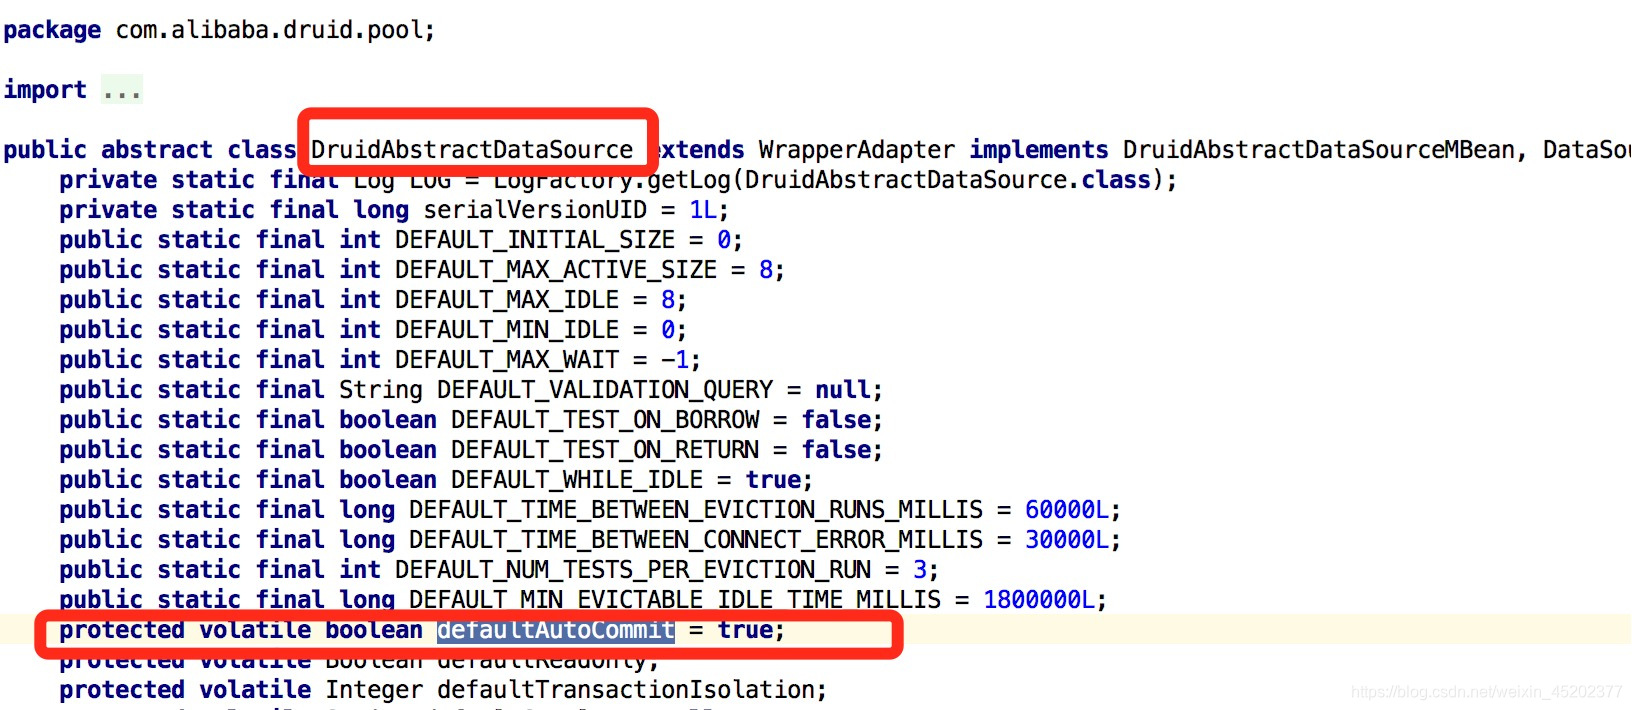This screenshot has height=710, width=1632.
Task: Click defaultTransactionIsolation field name
Action: click(x=626, y=690)
